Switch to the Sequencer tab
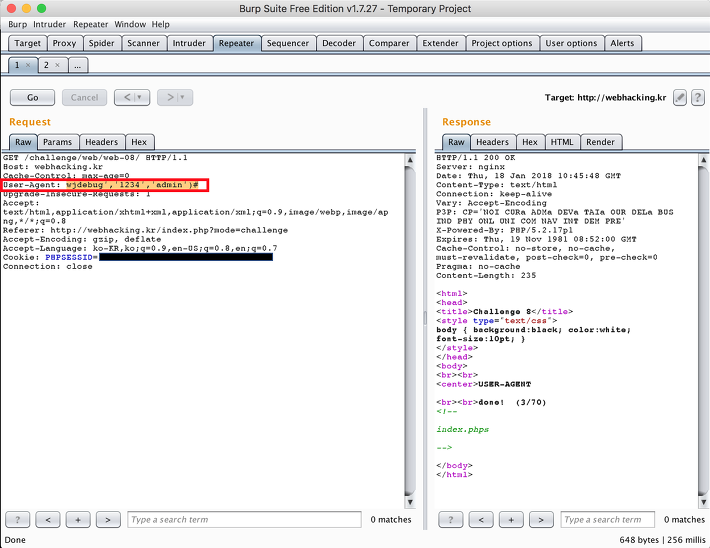This screenshot has width=710, height=548. point(288,43)
